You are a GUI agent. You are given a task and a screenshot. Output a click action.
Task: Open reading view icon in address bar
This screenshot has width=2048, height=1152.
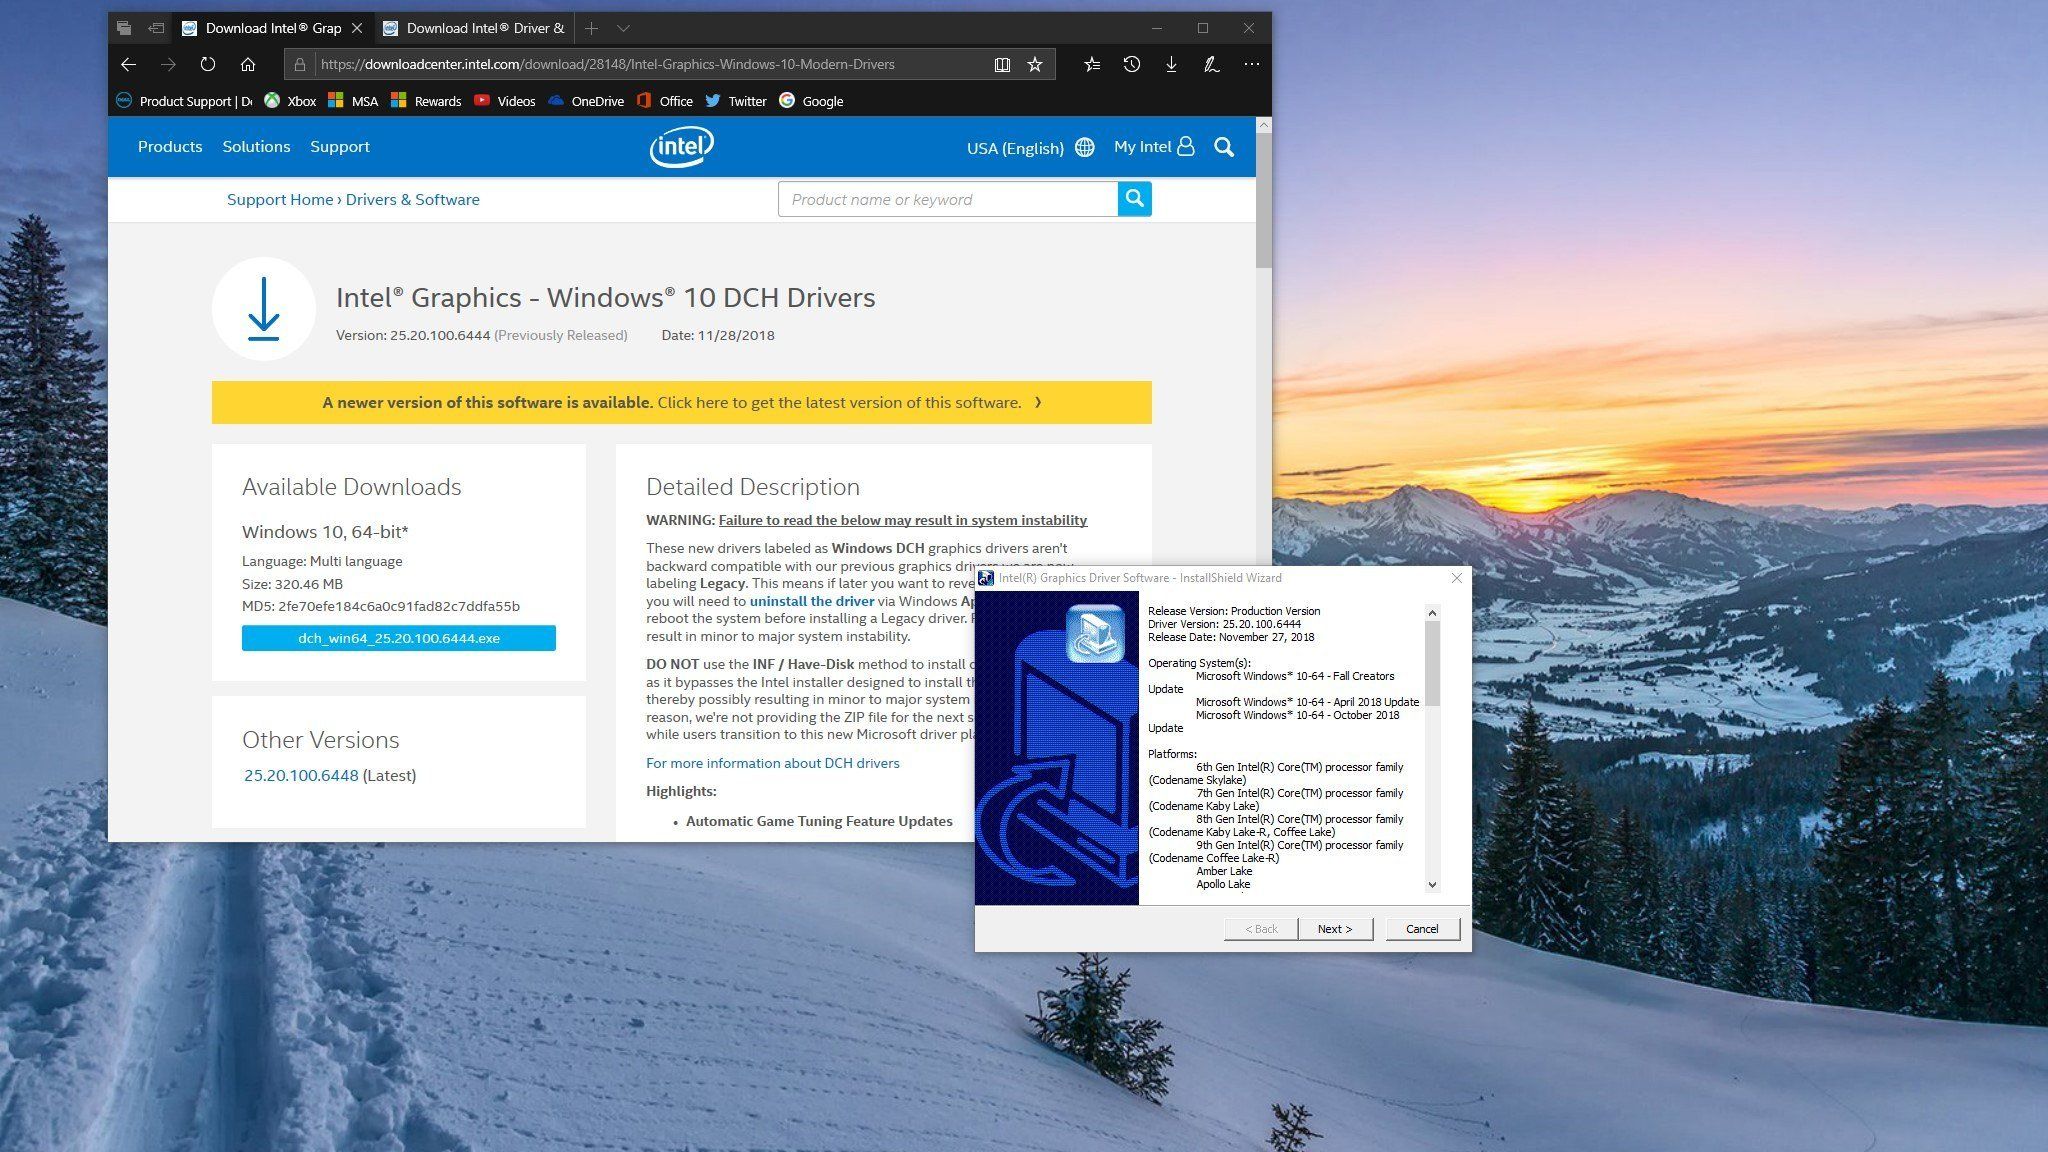tap(1001, 64)
